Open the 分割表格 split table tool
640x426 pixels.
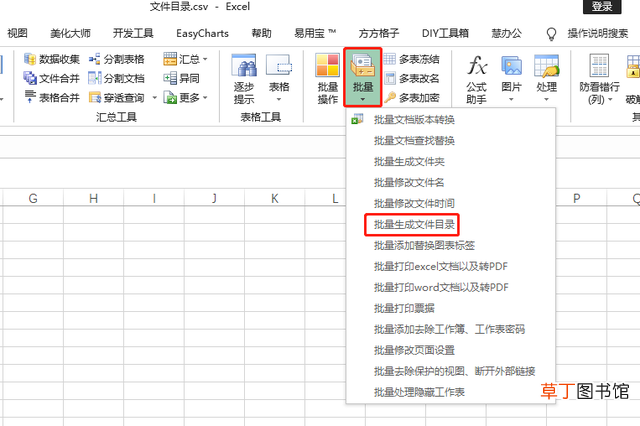click(x=117, y=59)
